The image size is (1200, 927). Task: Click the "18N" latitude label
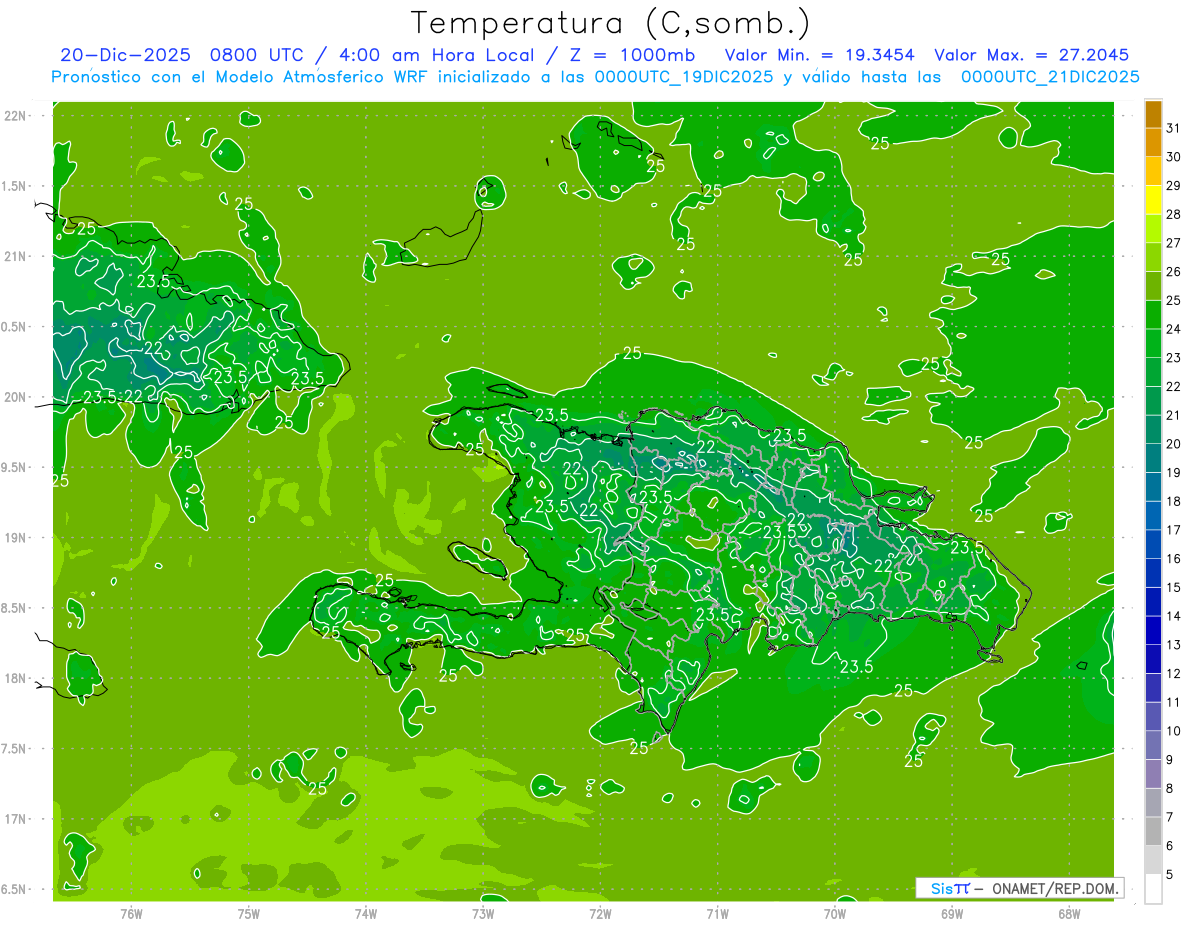pos(15,678)
